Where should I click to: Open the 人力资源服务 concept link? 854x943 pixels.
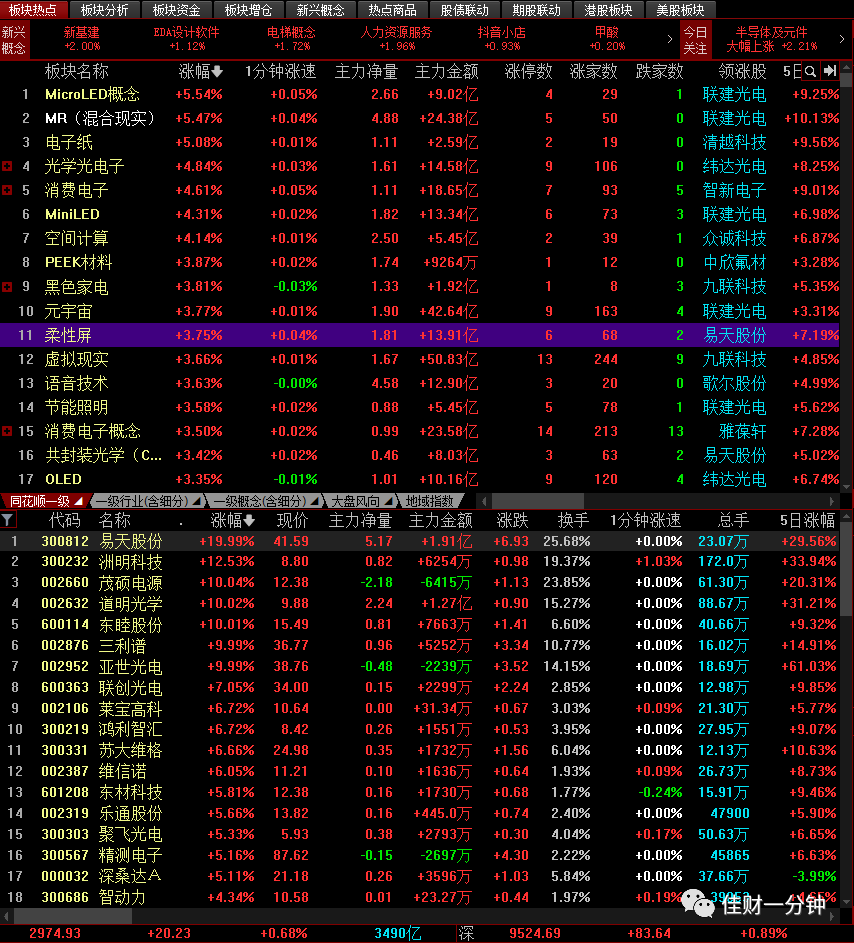396,39
